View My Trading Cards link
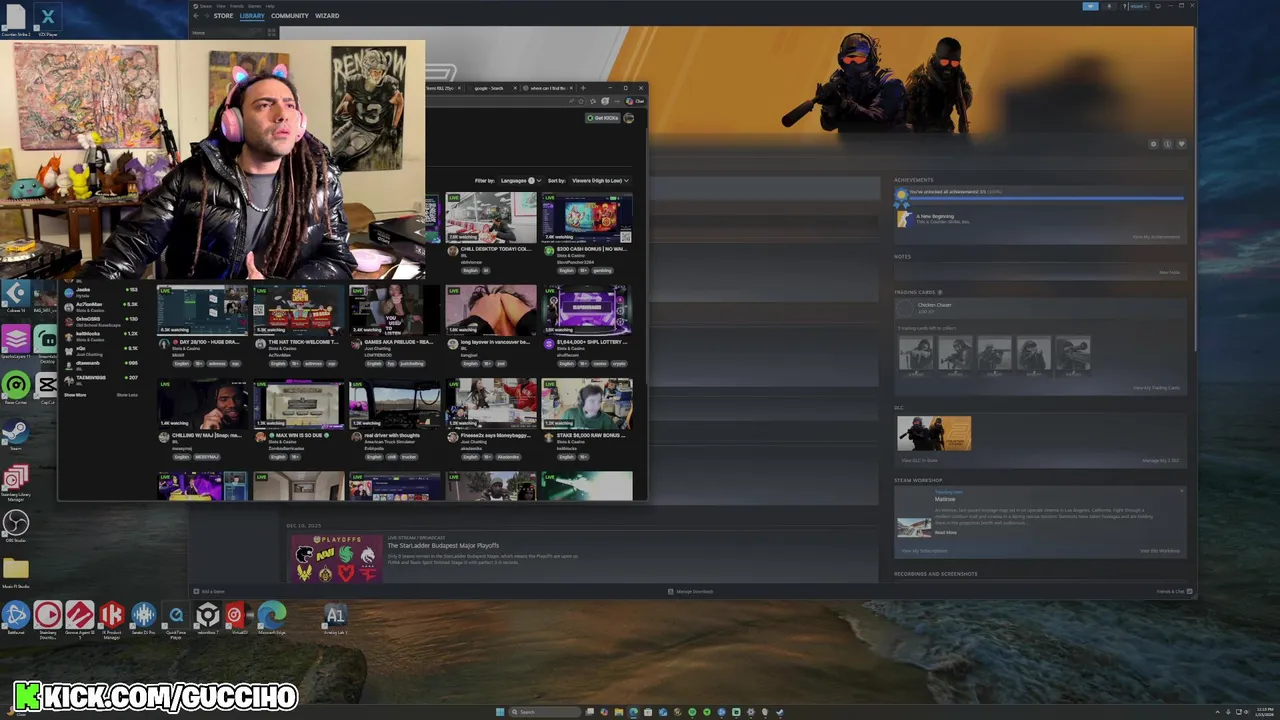1280x720 pixels. (x=1156, y=387)
